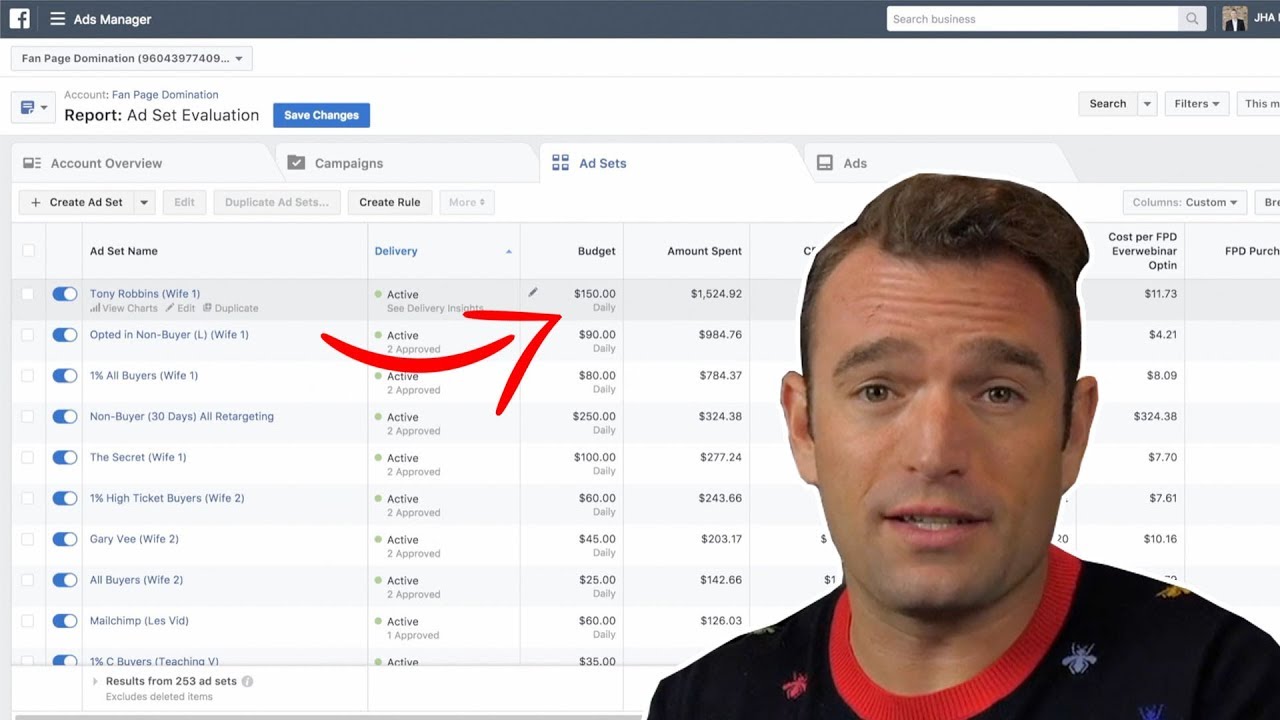The height and width of the screenshot is (720, 1280).
Task: Expand Results from 253 ad sets
Action: (96, 681)
